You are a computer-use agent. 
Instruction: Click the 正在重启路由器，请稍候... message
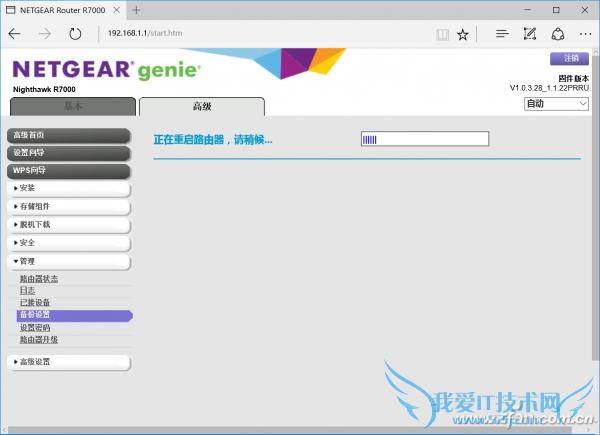tap(213, 140)
